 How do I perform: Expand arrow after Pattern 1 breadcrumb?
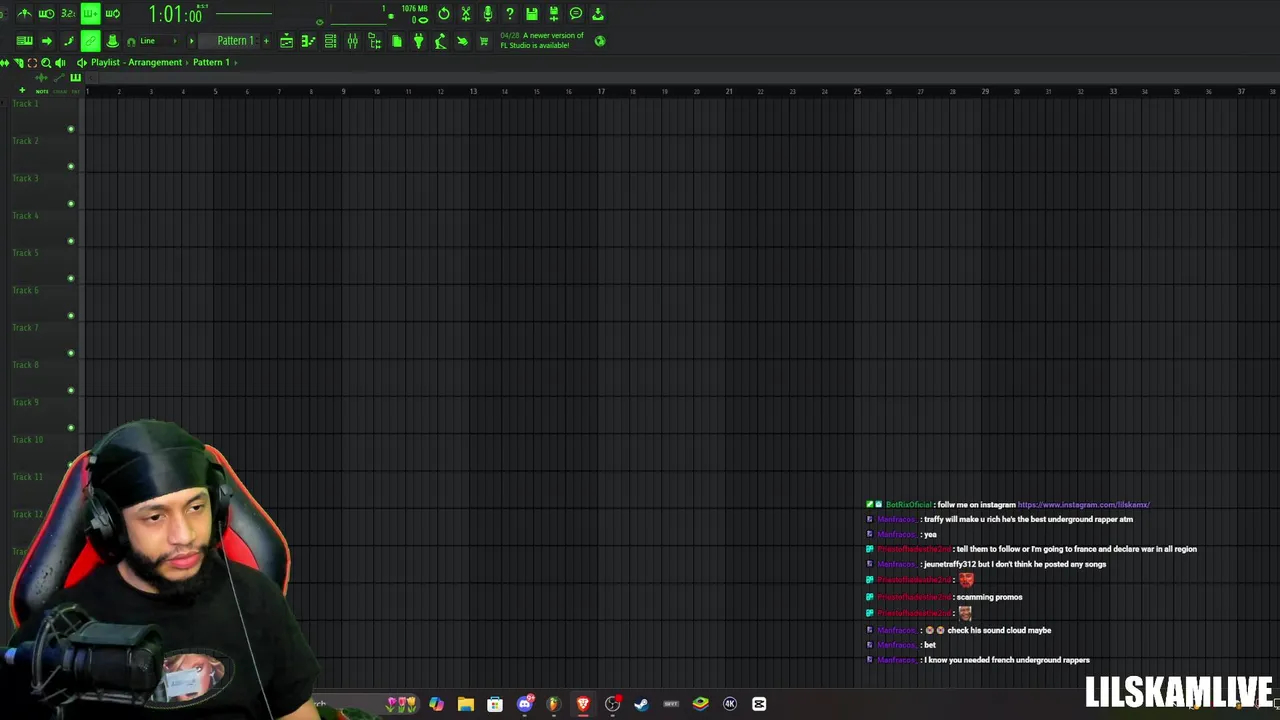[x=236, y=62]
